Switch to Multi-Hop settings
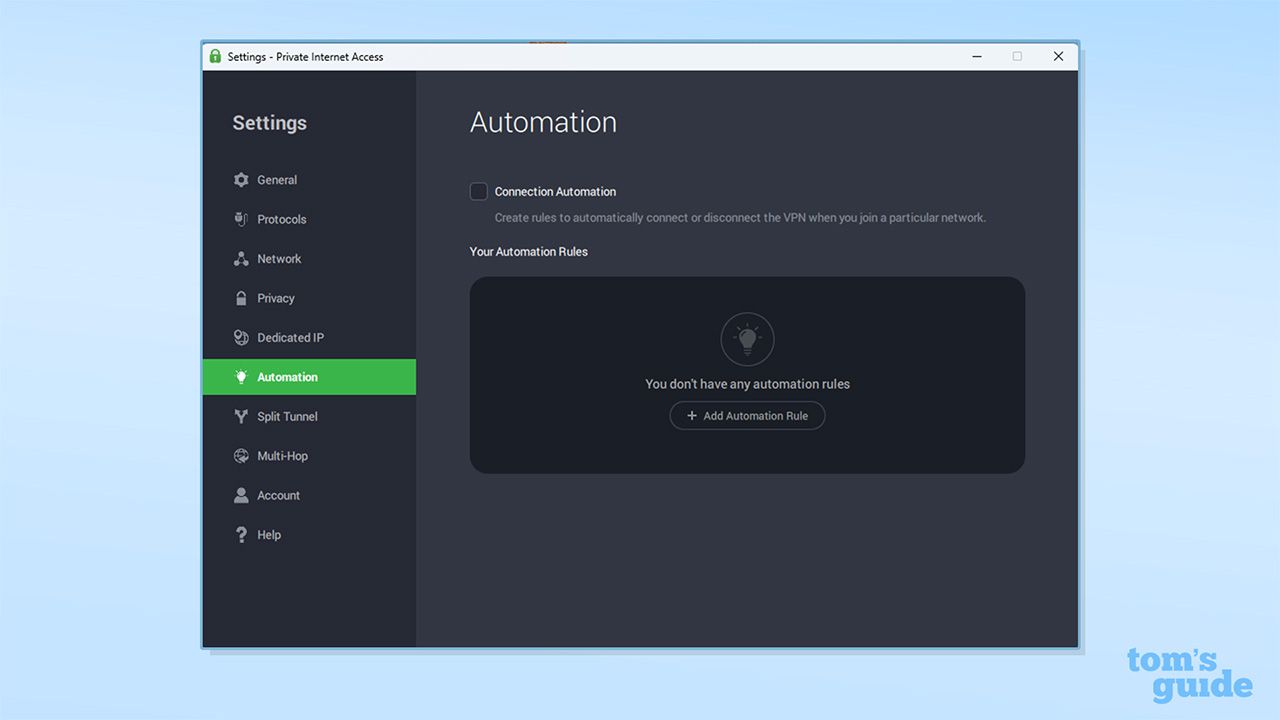 coord(309,456)
